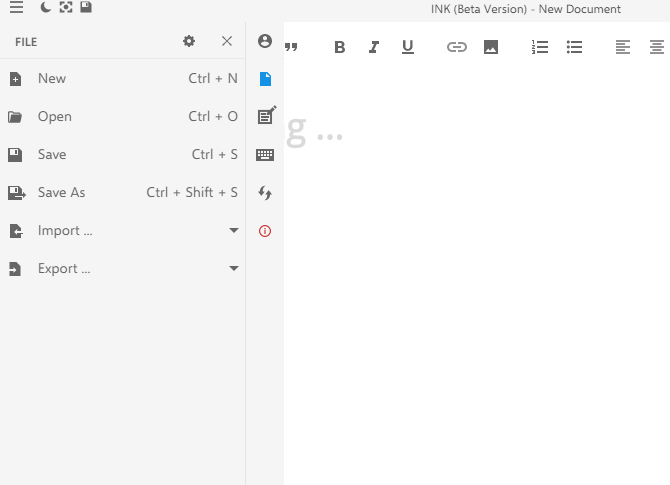
Task: Click the Import row icon
Action: pyautogui.click(x=16, y=231)
